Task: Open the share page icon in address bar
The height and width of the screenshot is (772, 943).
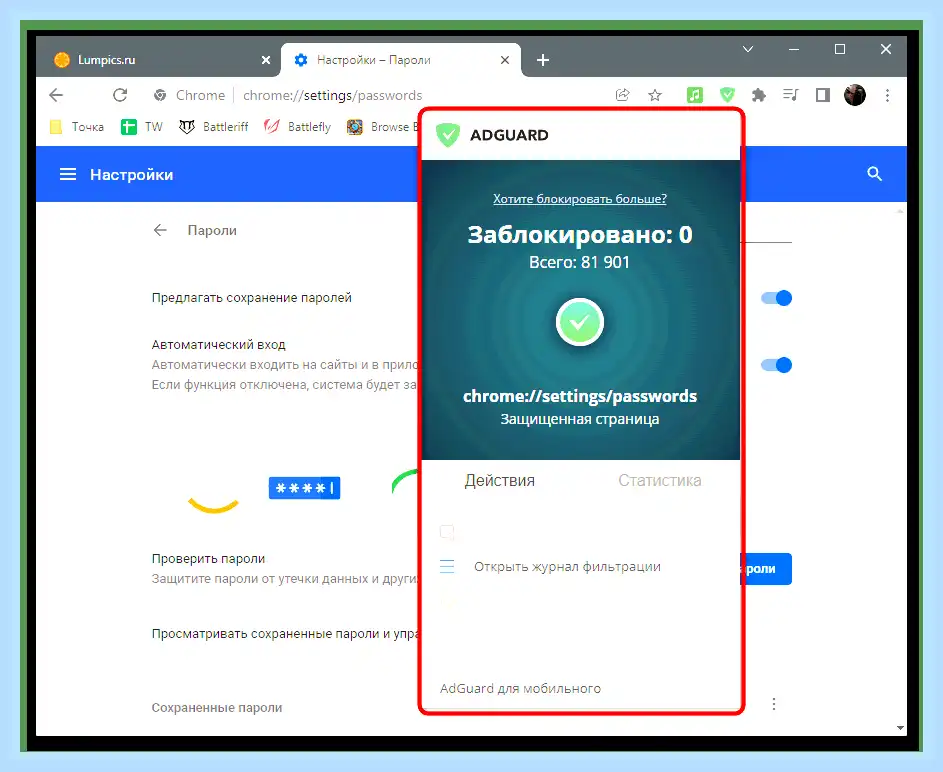Action: pyautogui.click(x=622, y=95)
